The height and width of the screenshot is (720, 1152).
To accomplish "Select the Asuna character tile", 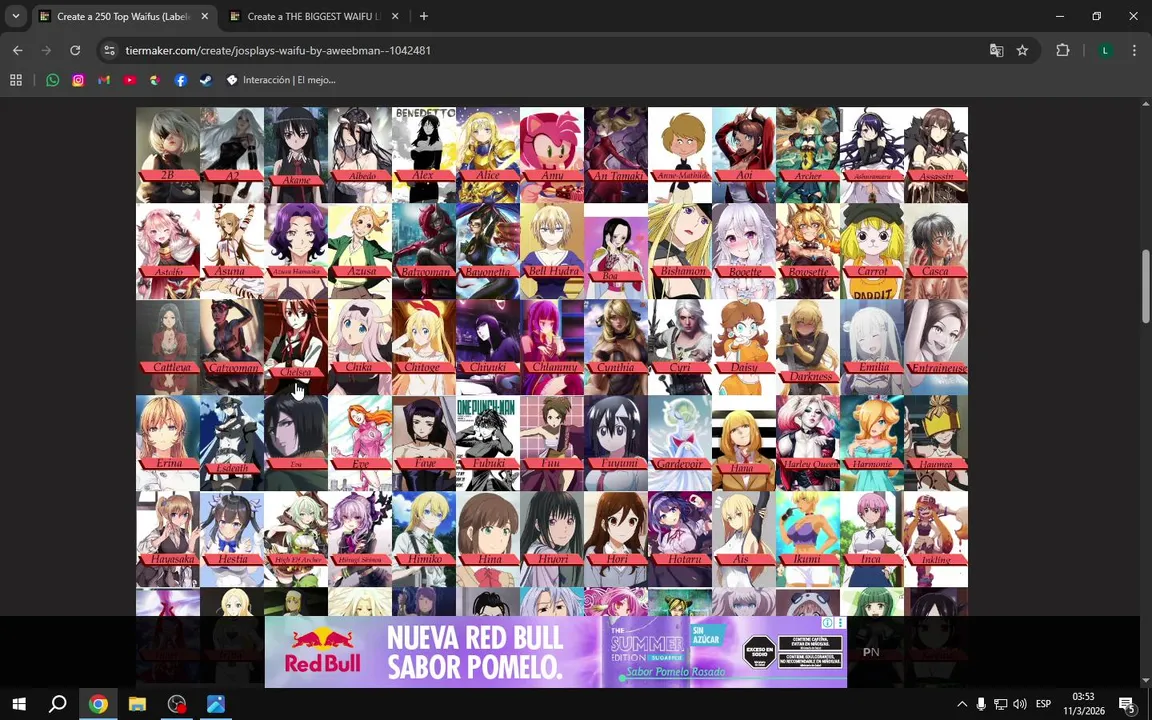I will pos(232,251).
